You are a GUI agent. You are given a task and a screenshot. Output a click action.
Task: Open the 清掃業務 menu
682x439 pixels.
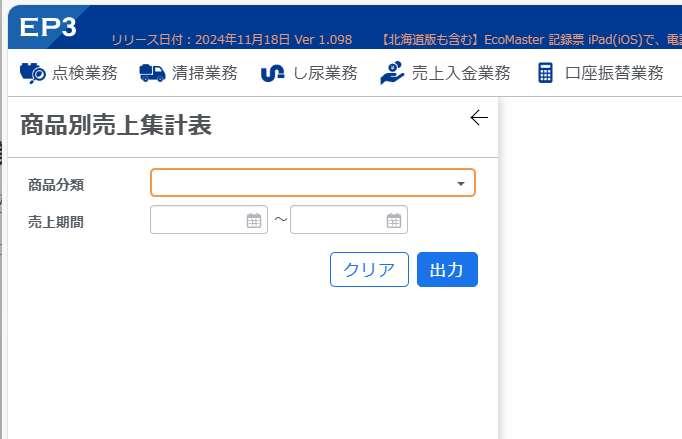(x=188, y=73)
